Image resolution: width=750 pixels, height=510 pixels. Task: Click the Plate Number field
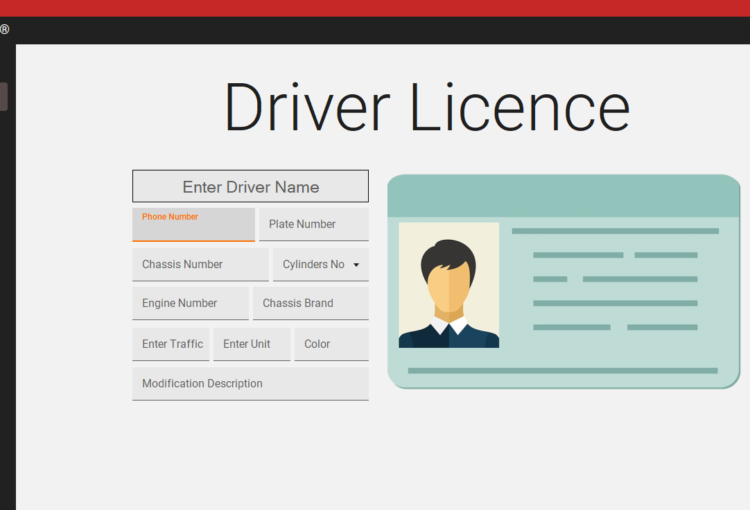pos(314,224)
